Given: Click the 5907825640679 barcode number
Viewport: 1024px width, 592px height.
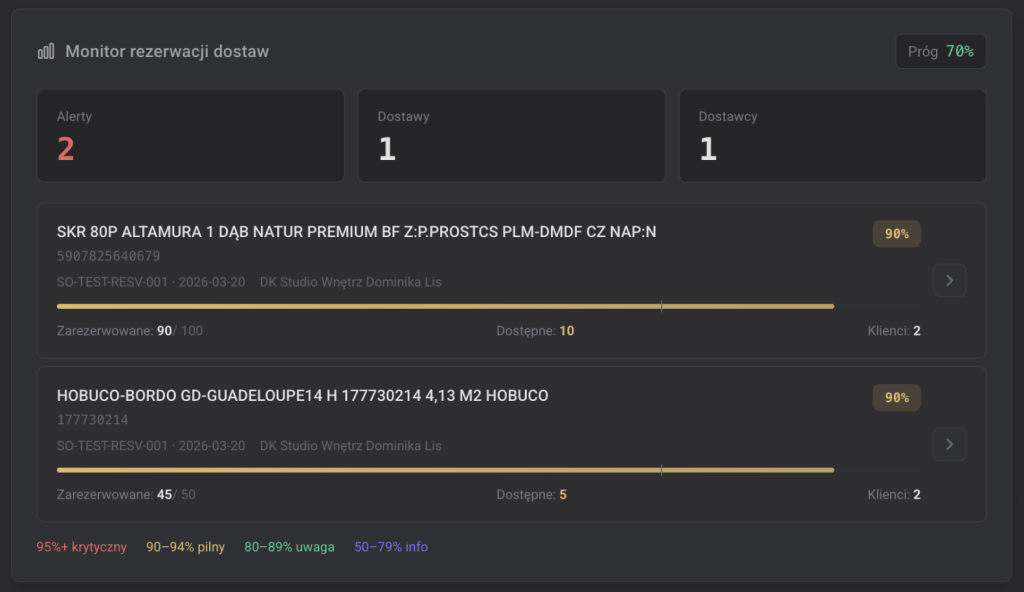Looking at the screenshot, I should [x=108, y=256].
